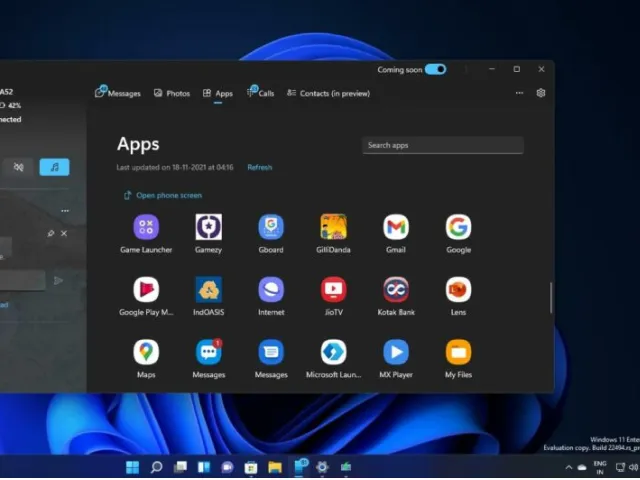640x480 pixels.
Task: Open the MX Player app
Action: click(396, 352)
